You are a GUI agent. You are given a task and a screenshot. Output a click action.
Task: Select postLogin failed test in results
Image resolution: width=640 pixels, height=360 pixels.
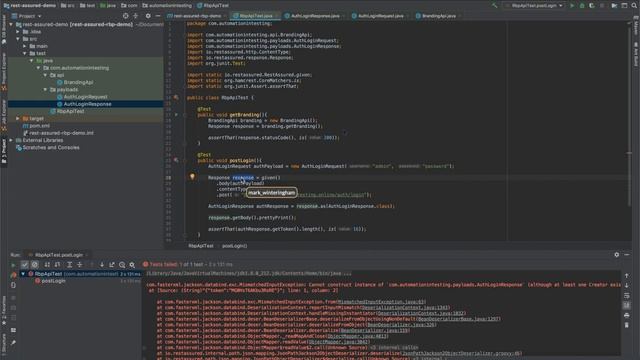(53, 281)
